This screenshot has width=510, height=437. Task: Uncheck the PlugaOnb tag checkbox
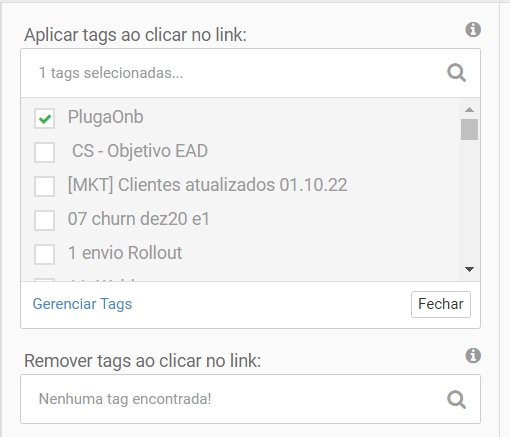coord(44,118)
